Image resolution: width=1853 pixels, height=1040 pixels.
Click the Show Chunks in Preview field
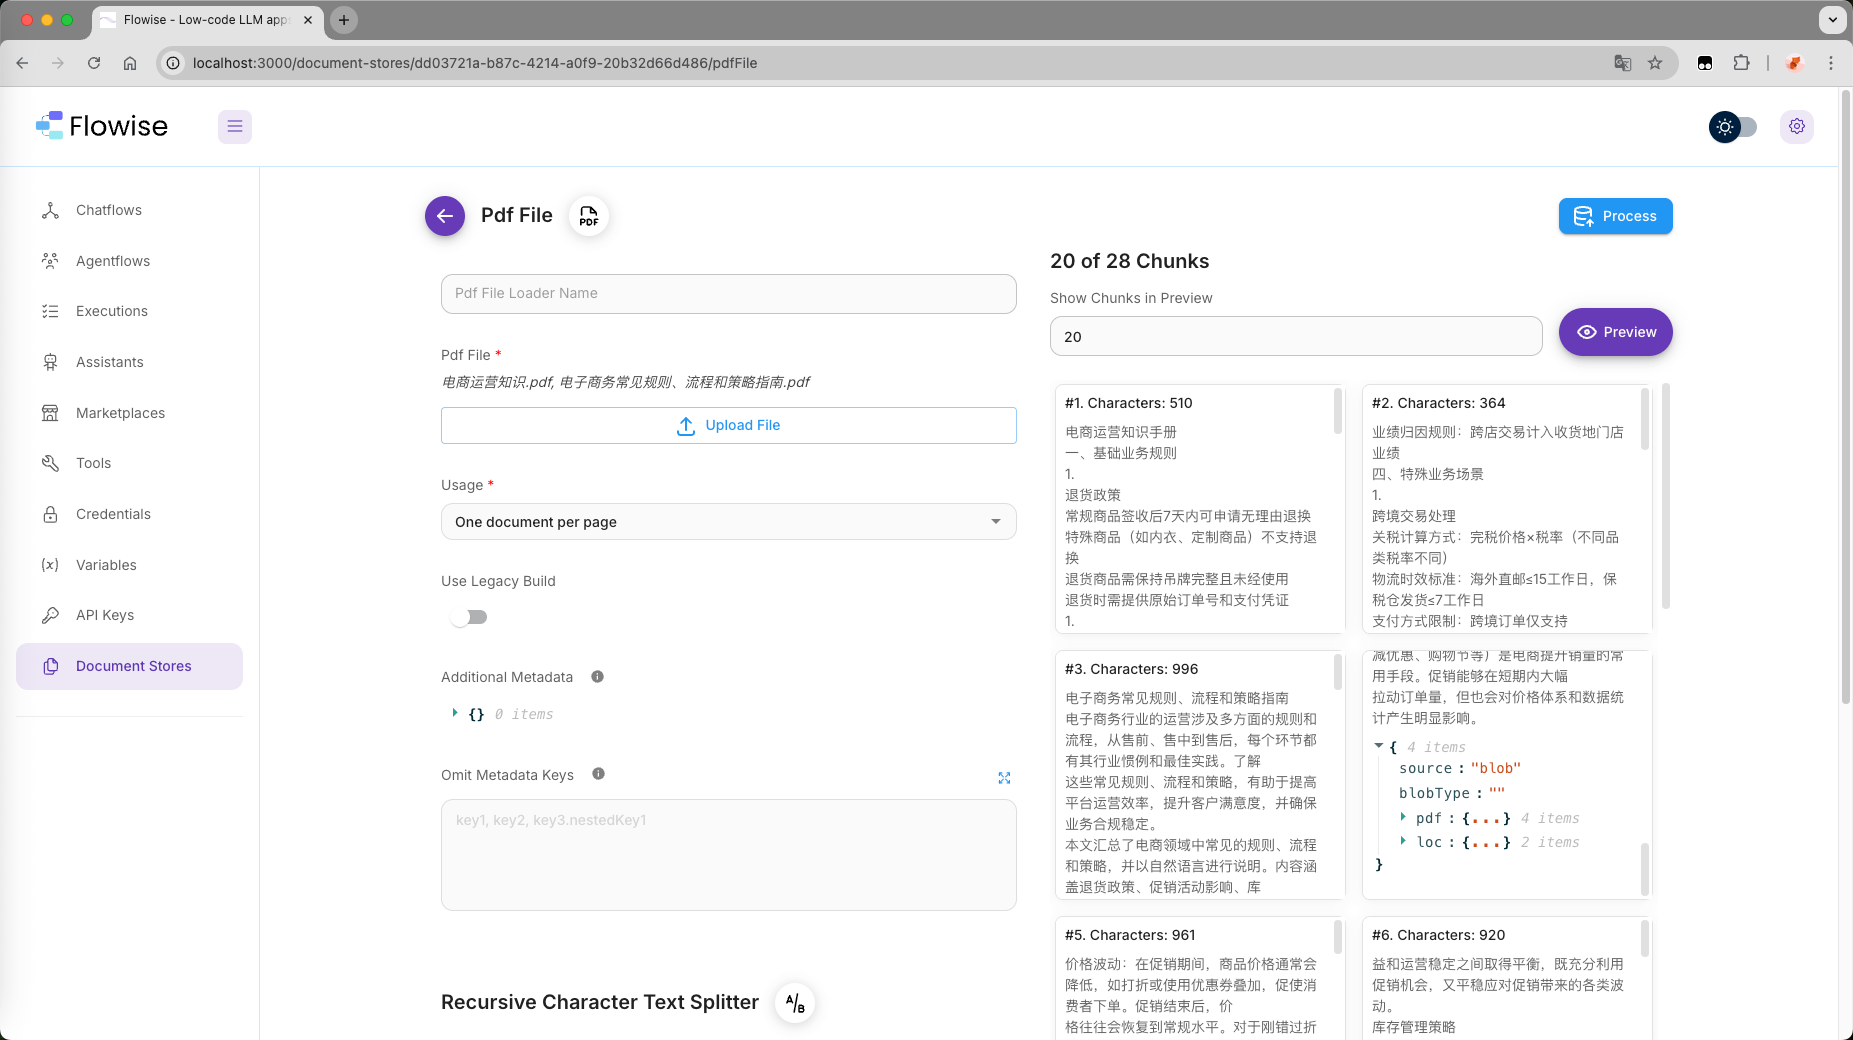point(1295,336)
